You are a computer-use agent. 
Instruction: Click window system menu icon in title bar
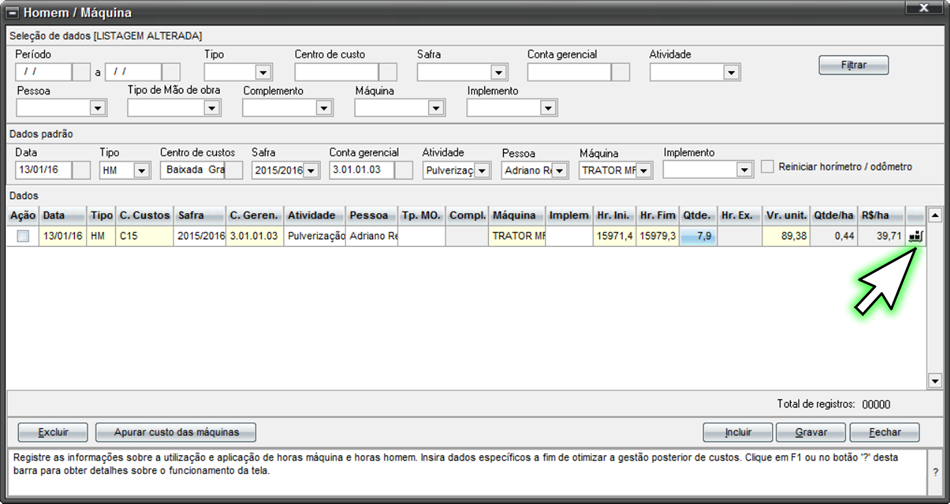coord(12,13)
